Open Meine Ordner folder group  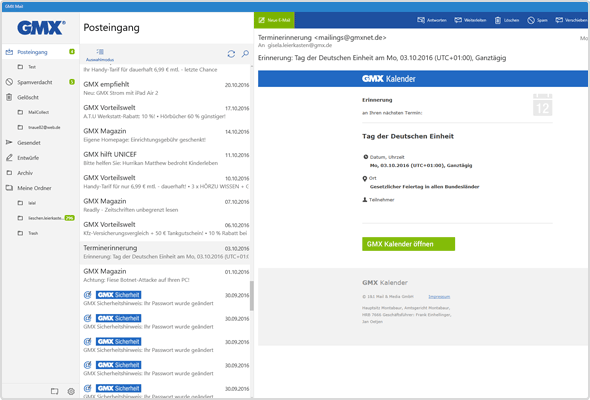40,188
